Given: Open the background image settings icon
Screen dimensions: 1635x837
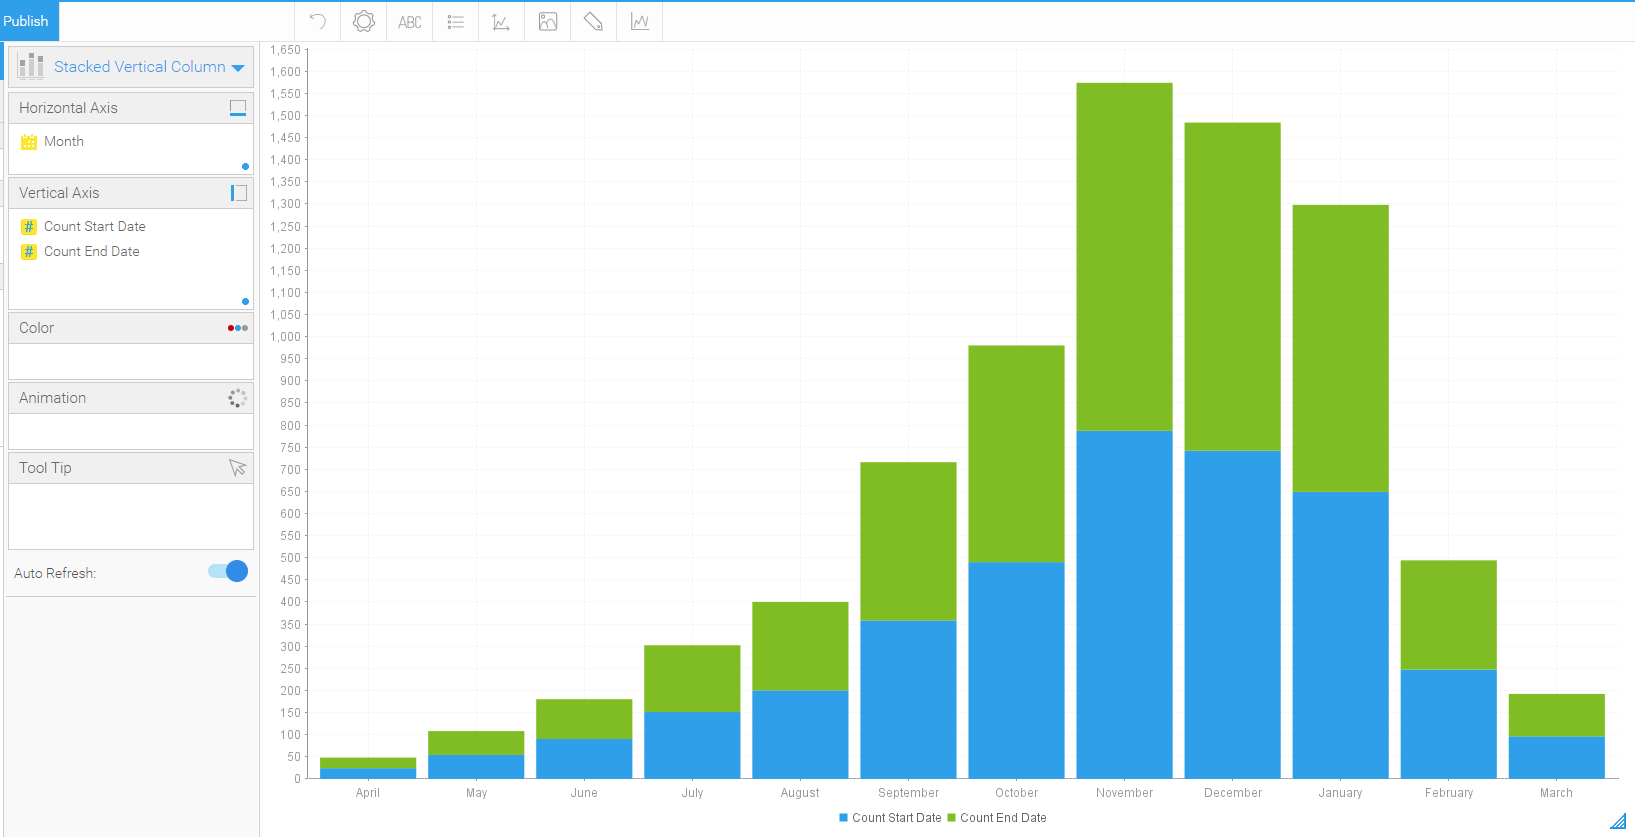Looking at the screenshot, I should tap(548, 22).
